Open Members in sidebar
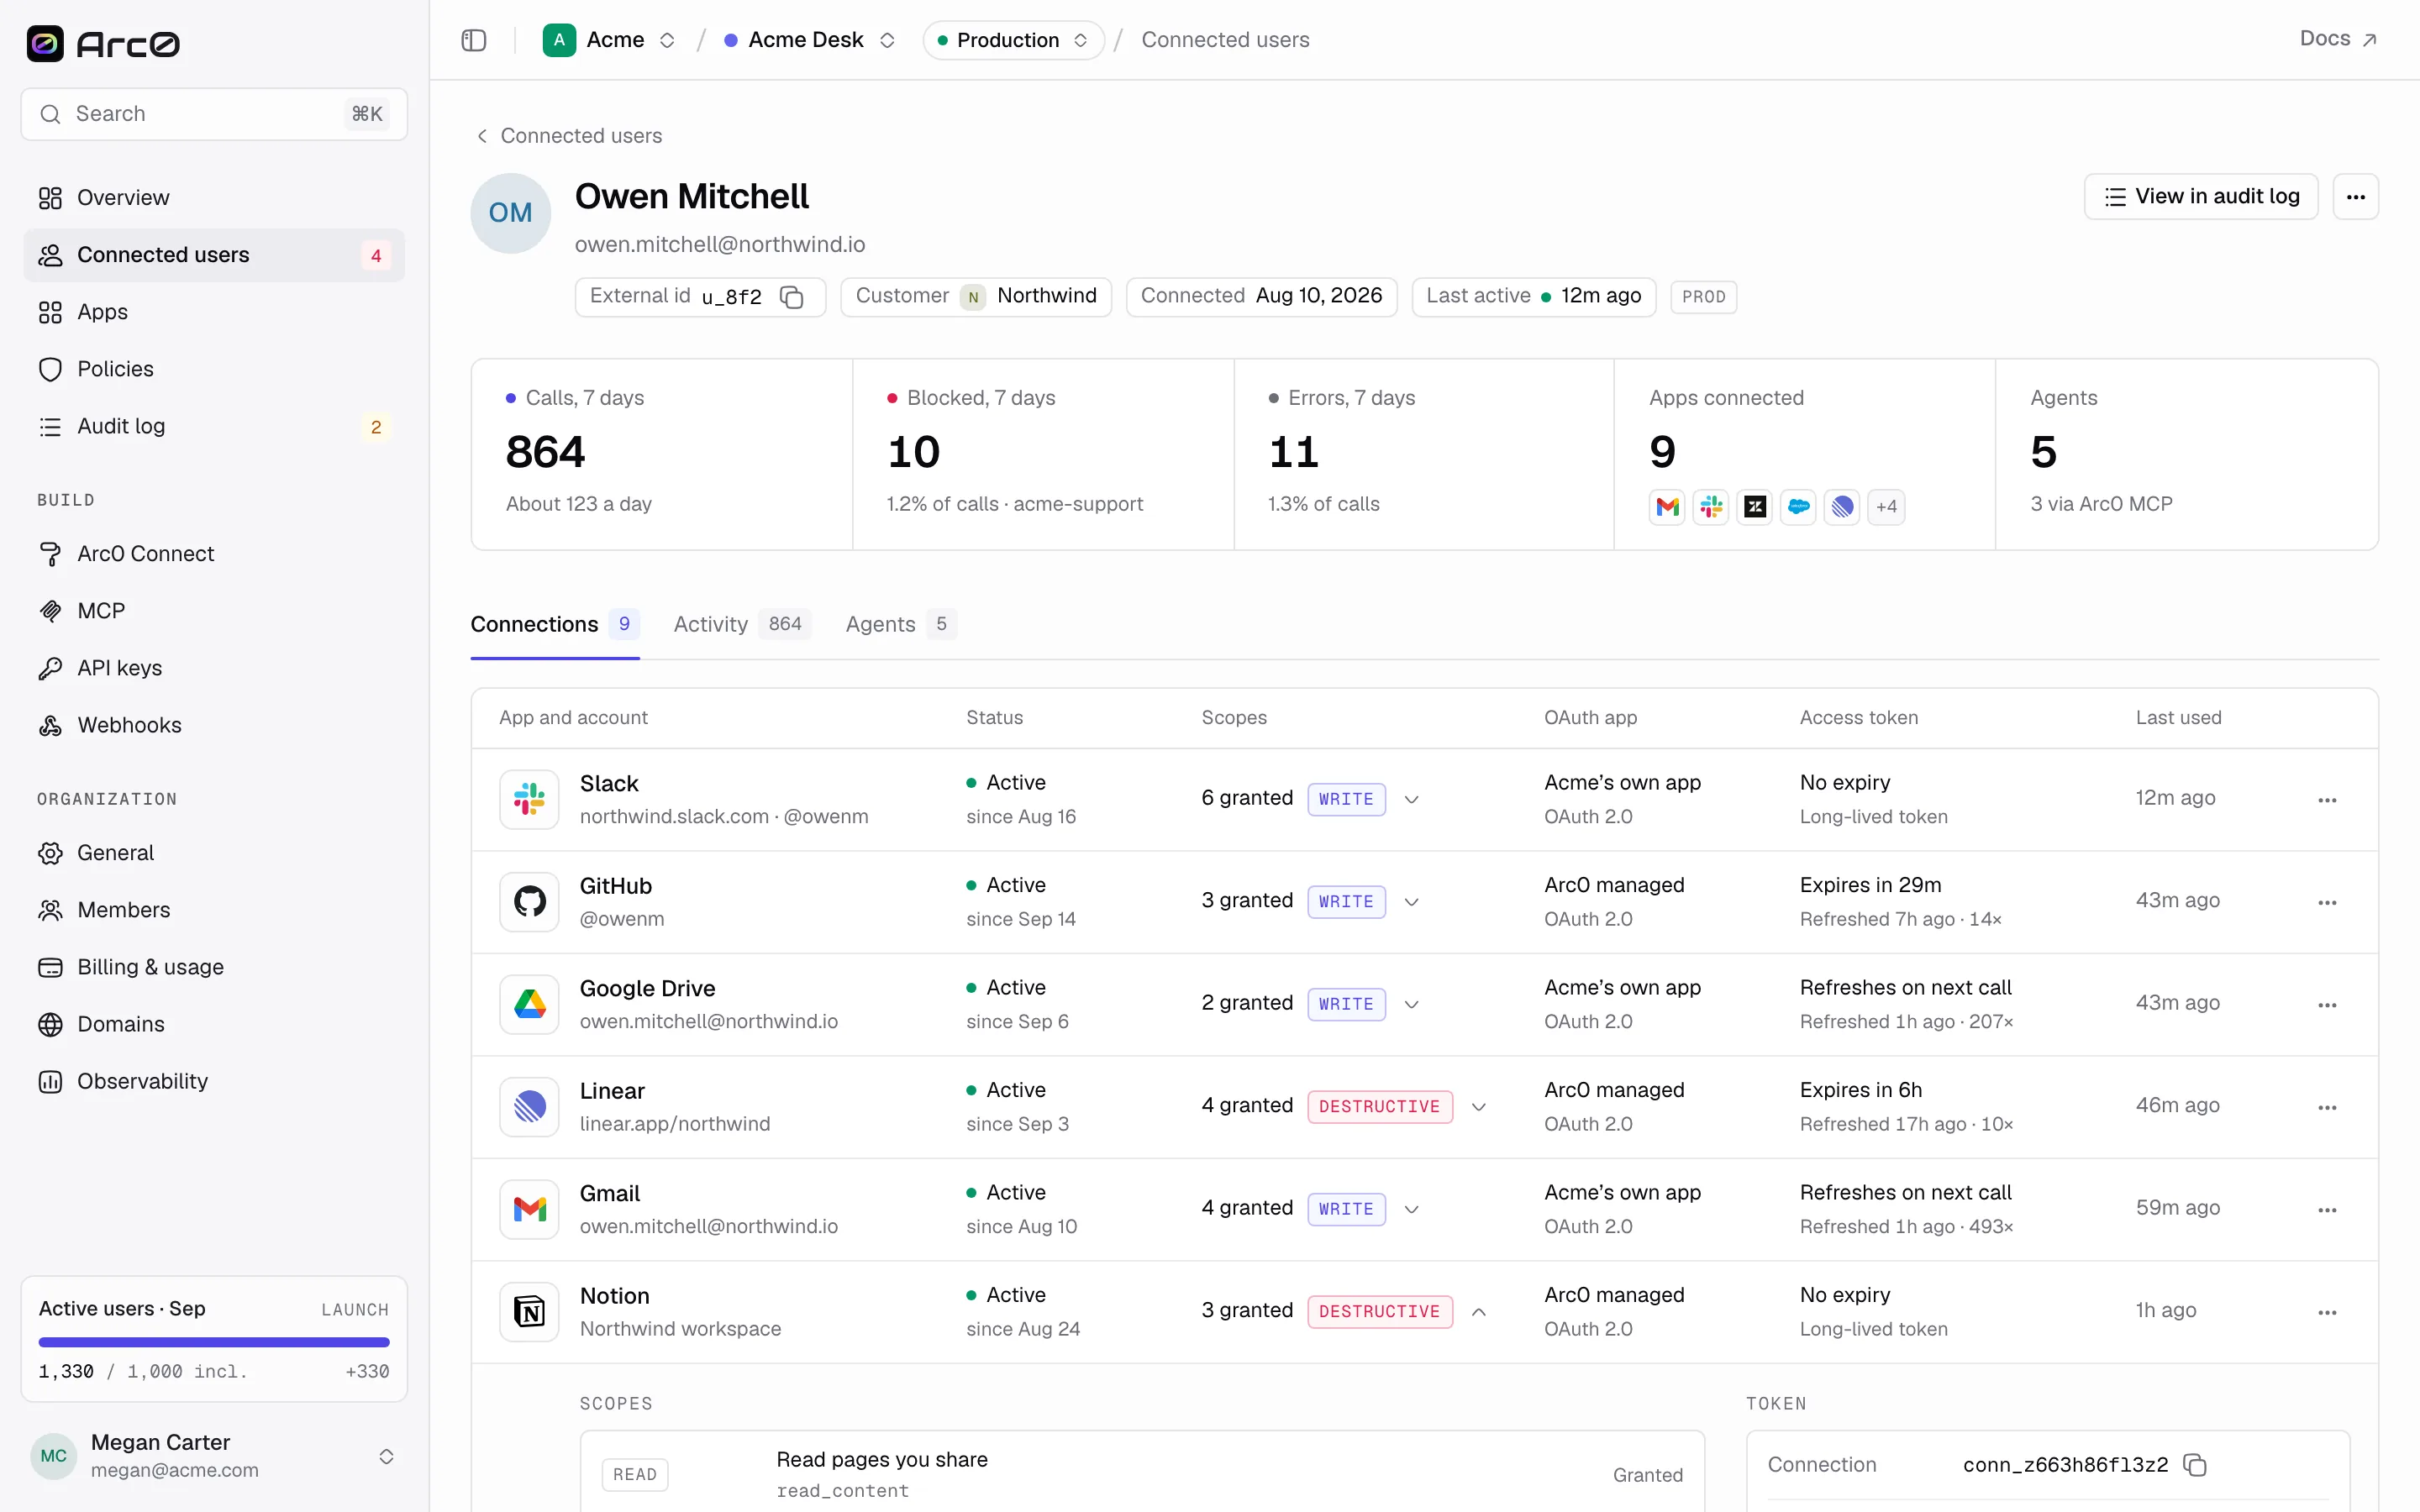Image resolution: width=2420 pixels, height=1512 pixels. (x=214, y=910)
